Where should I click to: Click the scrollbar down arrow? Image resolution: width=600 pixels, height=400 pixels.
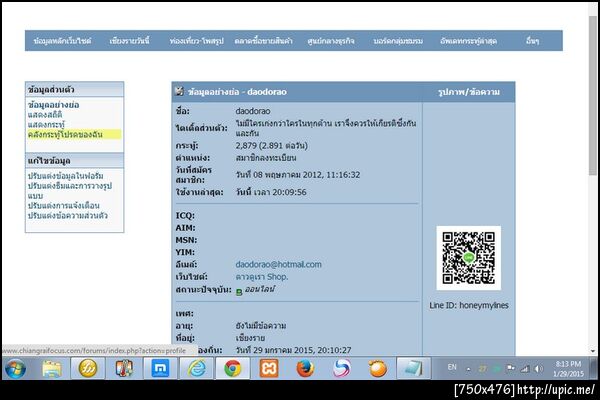coord(593,351)
